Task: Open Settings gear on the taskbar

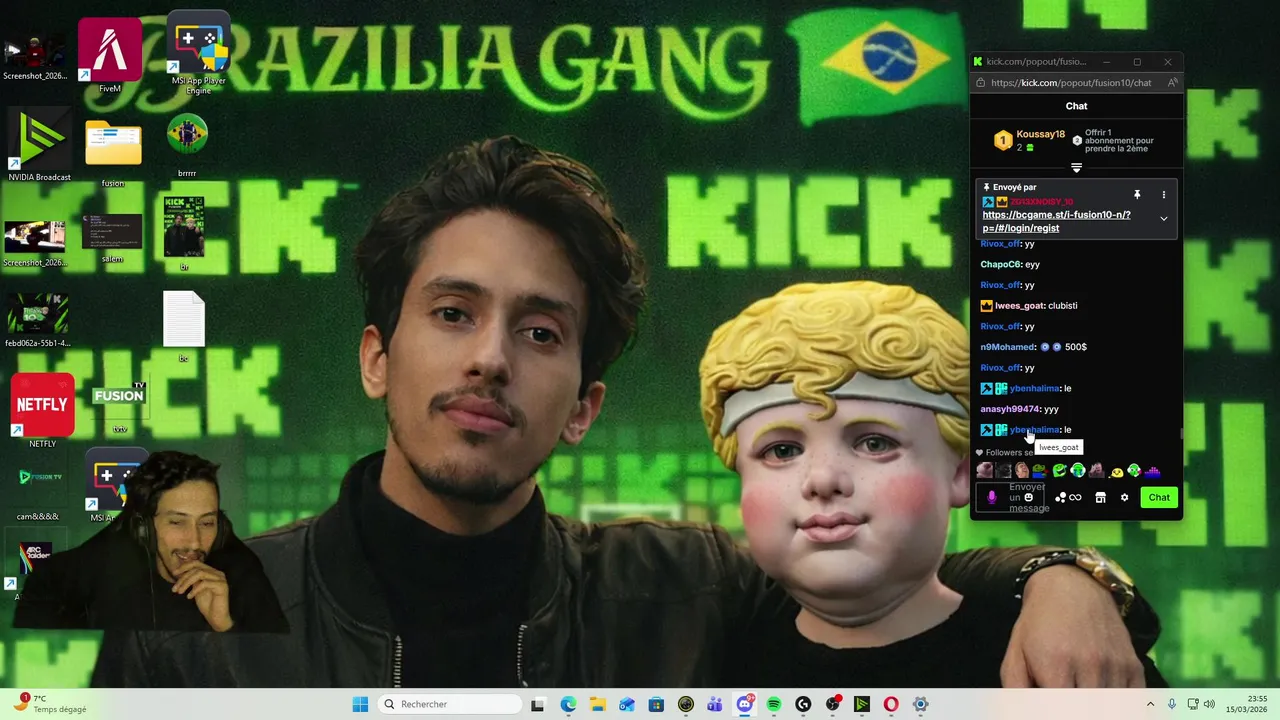Action: pyautogui.click(x=920, y=704)
